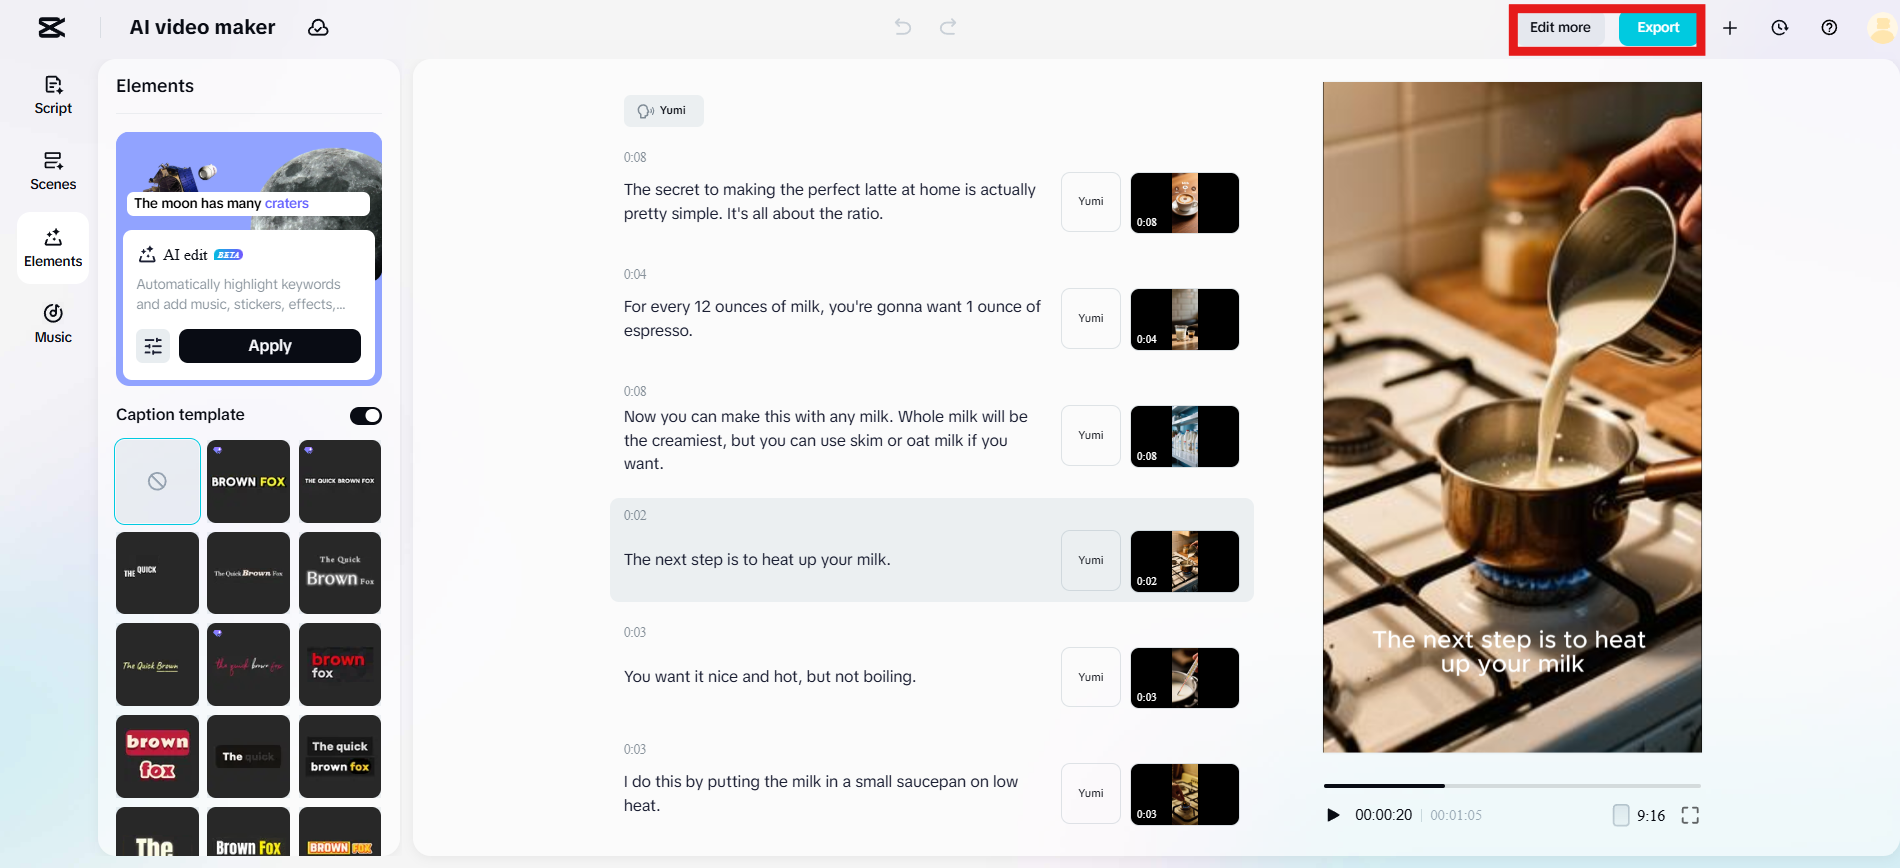Choose red 'brown fox' highlighted template
This screenshot has width=1900, height=868.
[x=340, y=665]
